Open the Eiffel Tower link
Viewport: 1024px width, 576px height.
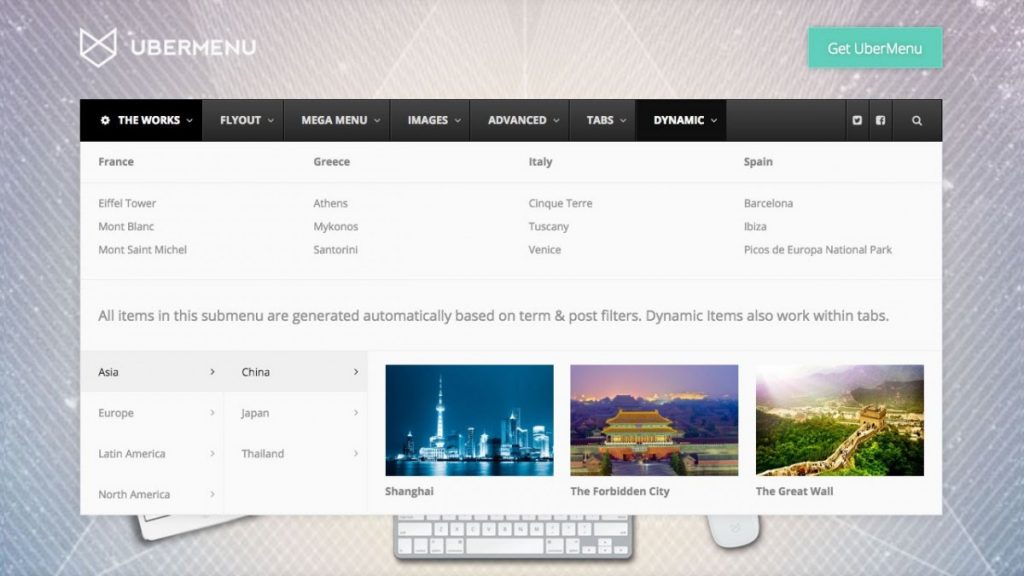125,203
